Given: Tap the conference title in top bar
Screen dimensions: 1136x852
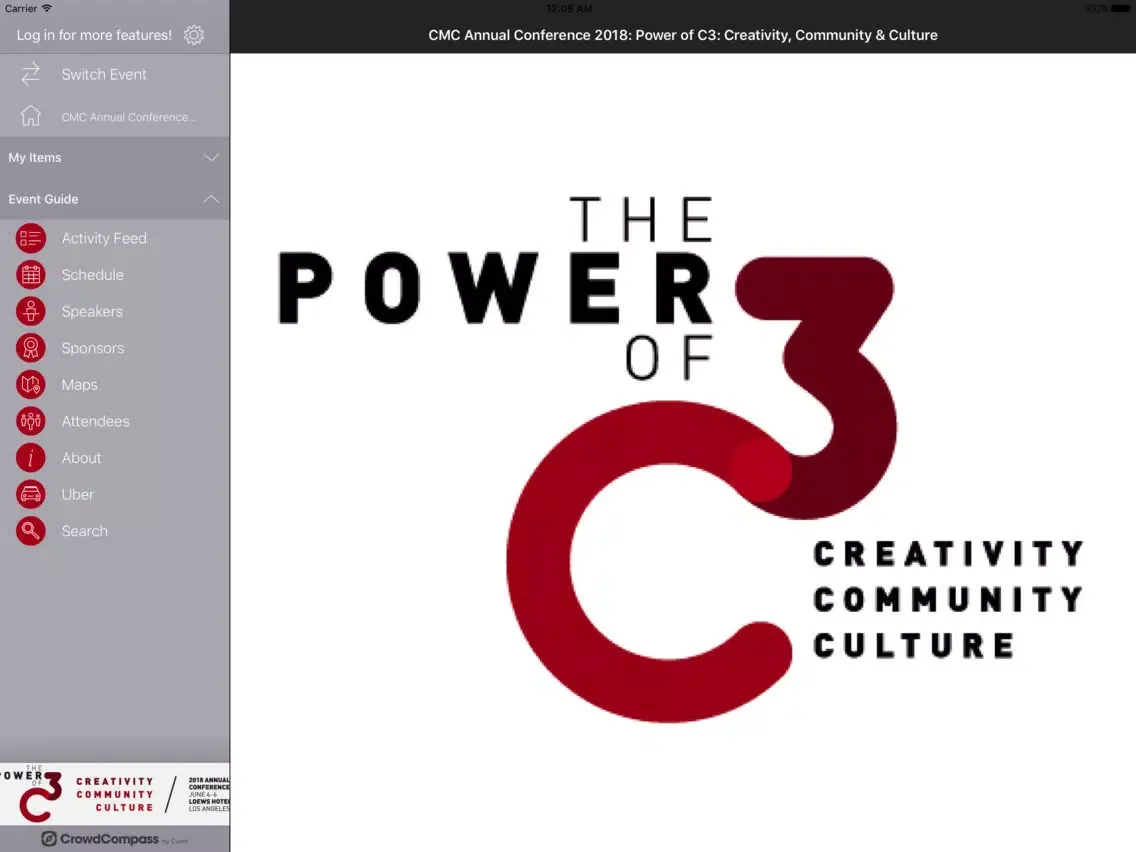Looking at the screenshot, I should coord(682,35).
